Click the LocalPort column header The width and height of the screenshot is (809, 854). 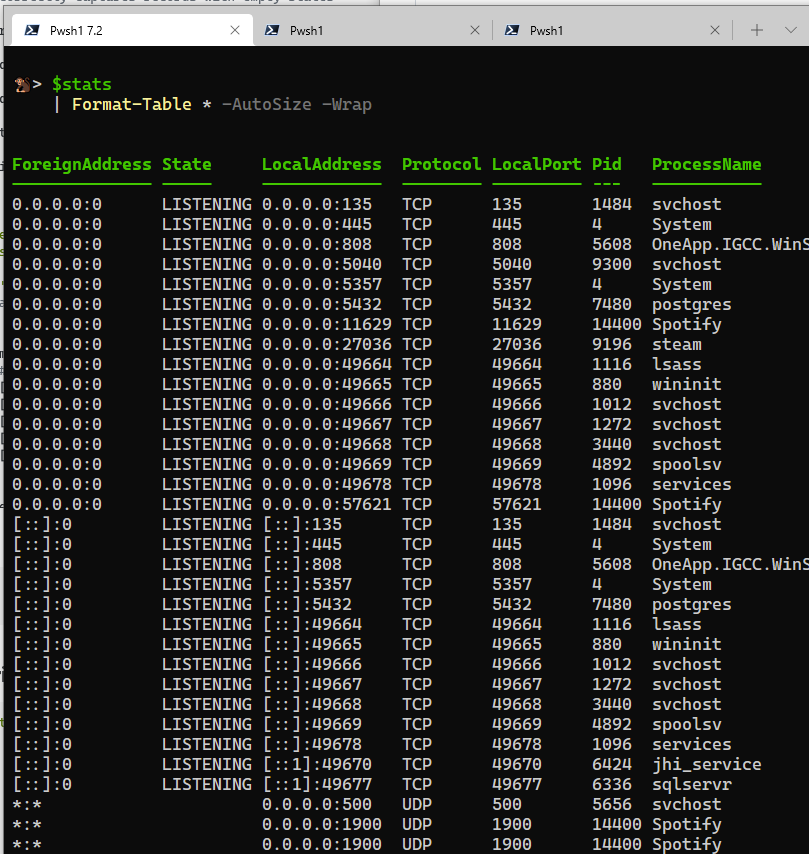[537, 164]
